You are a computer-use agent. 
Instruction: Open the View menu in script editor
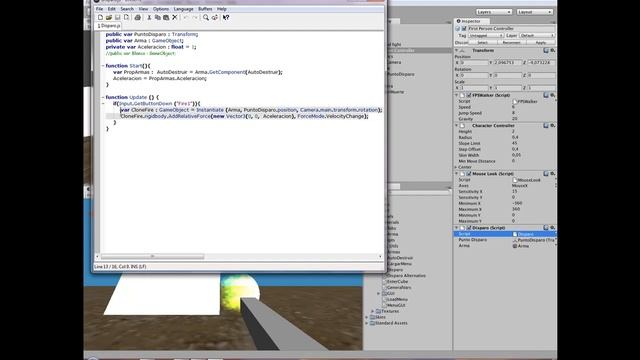coord(143,9)
